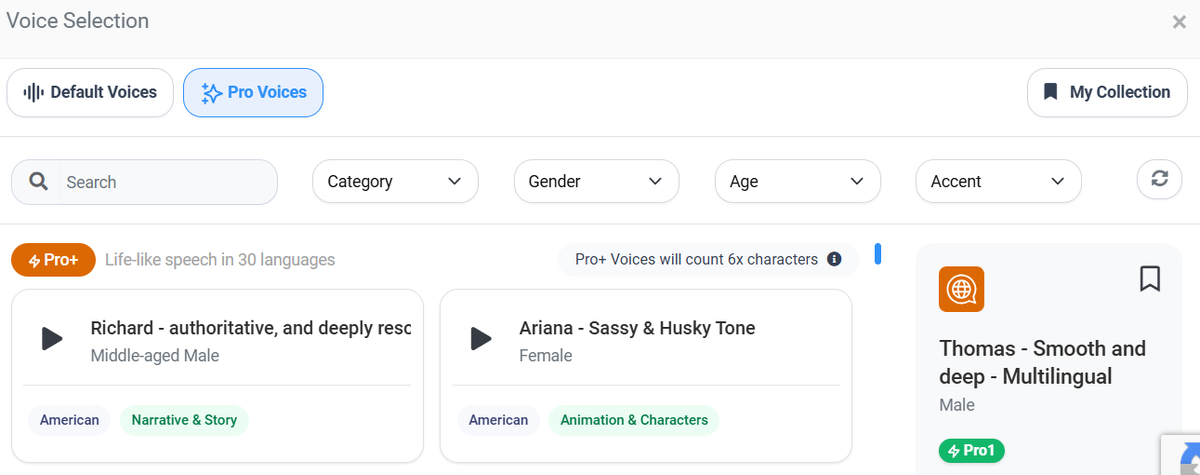This screenshot has height=475, width=1200.
Task: Bookmark the Thomas voice
Action: [1150, 278]
